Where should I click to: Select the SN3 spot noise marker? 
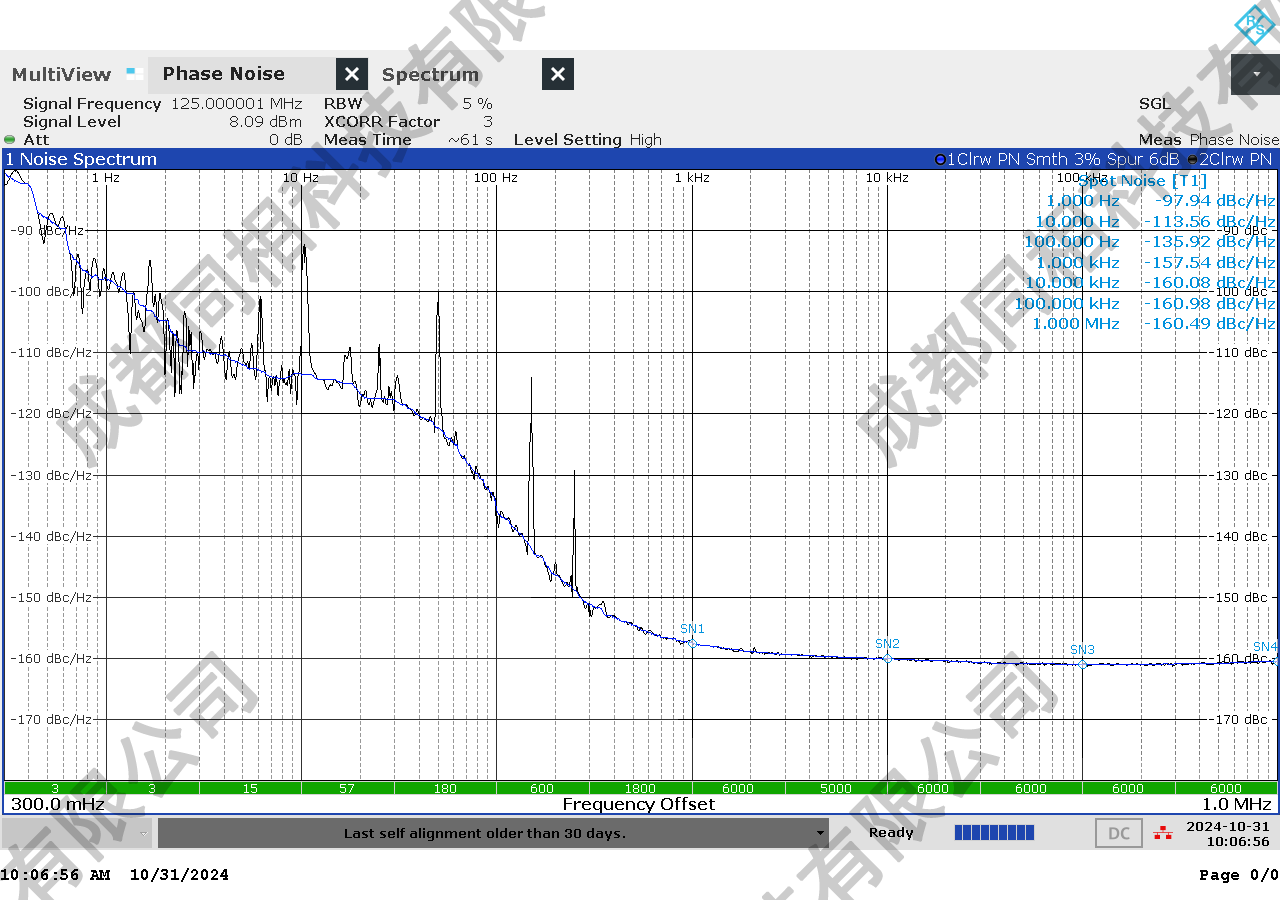[1082, 664]
